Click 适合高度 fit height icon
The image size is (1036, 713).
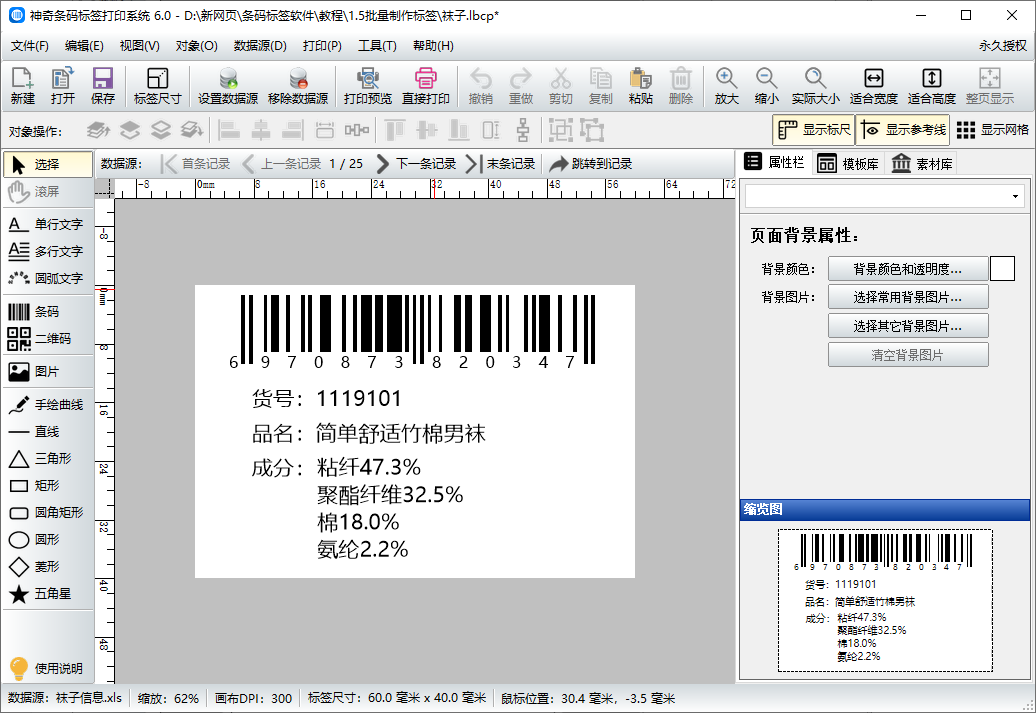pyautogui.click(x=932, y=85)
